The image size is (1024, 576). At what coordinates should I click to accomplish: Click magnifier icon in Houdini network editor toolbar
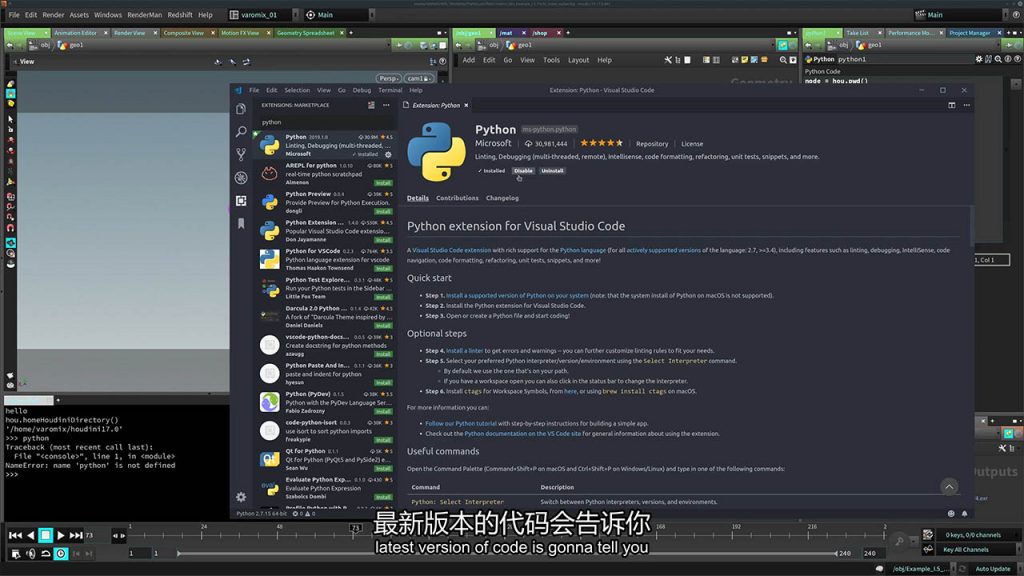click(783, 60)
